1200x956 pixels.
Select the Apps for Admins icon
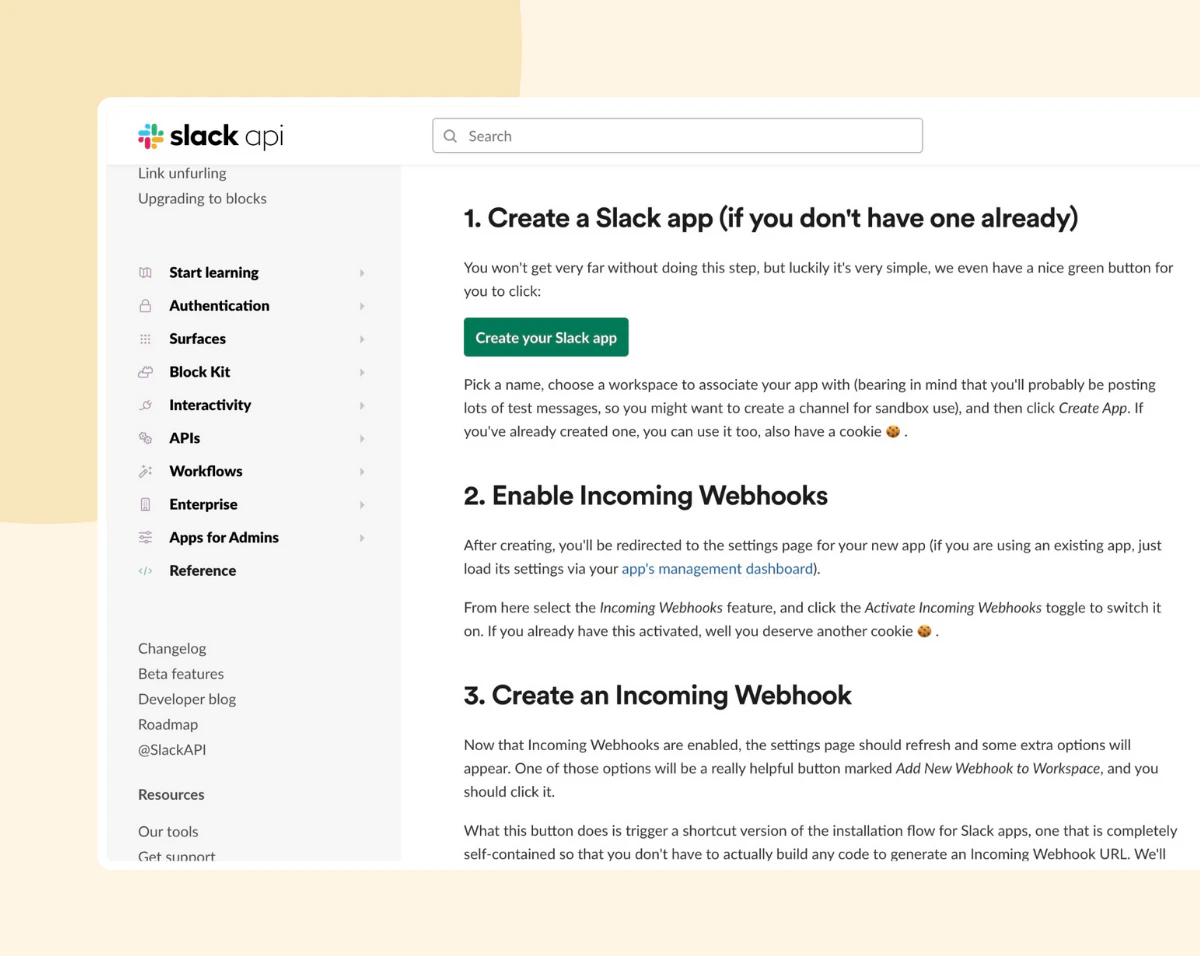[x=145, y=537]
